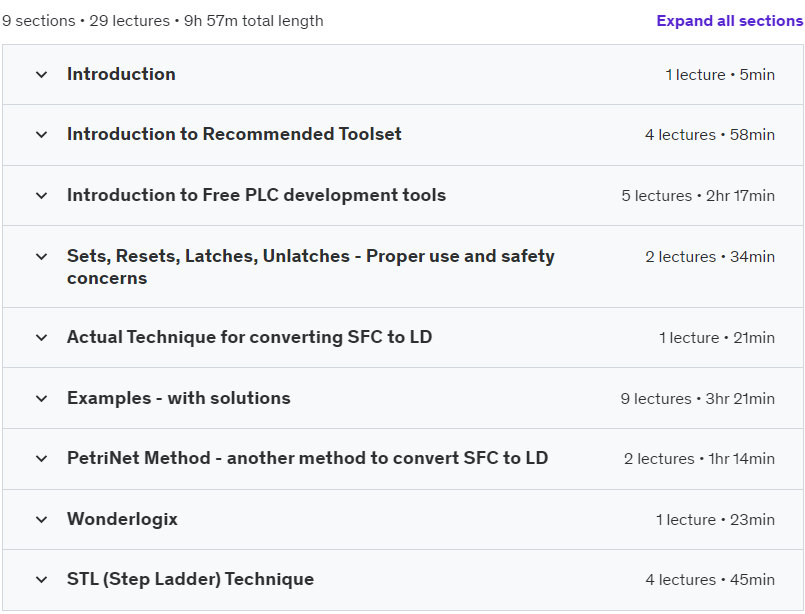Click the chevron beside the Introduction section
Viewport: 805px width, 614px height.
tap(41, 75)
